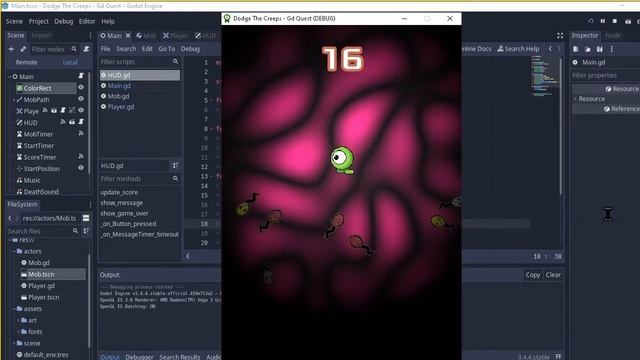Expand the MobPath node children
Screen dimensions: 640x360
[x=14, y=100]
